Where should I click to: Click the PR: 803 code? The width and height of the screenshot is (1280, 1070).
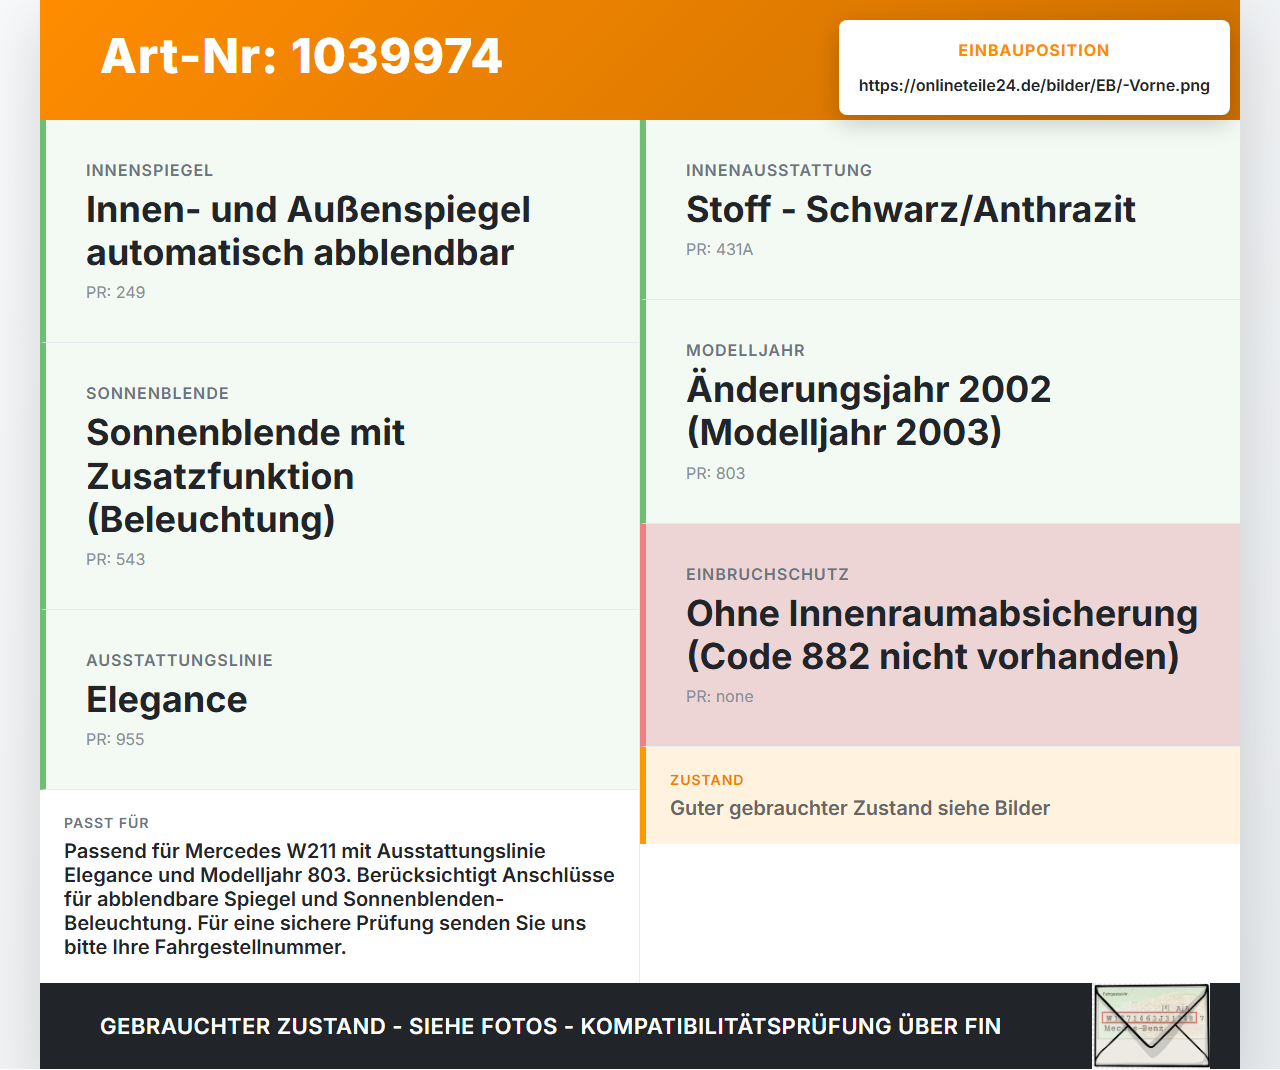(716, 473)
